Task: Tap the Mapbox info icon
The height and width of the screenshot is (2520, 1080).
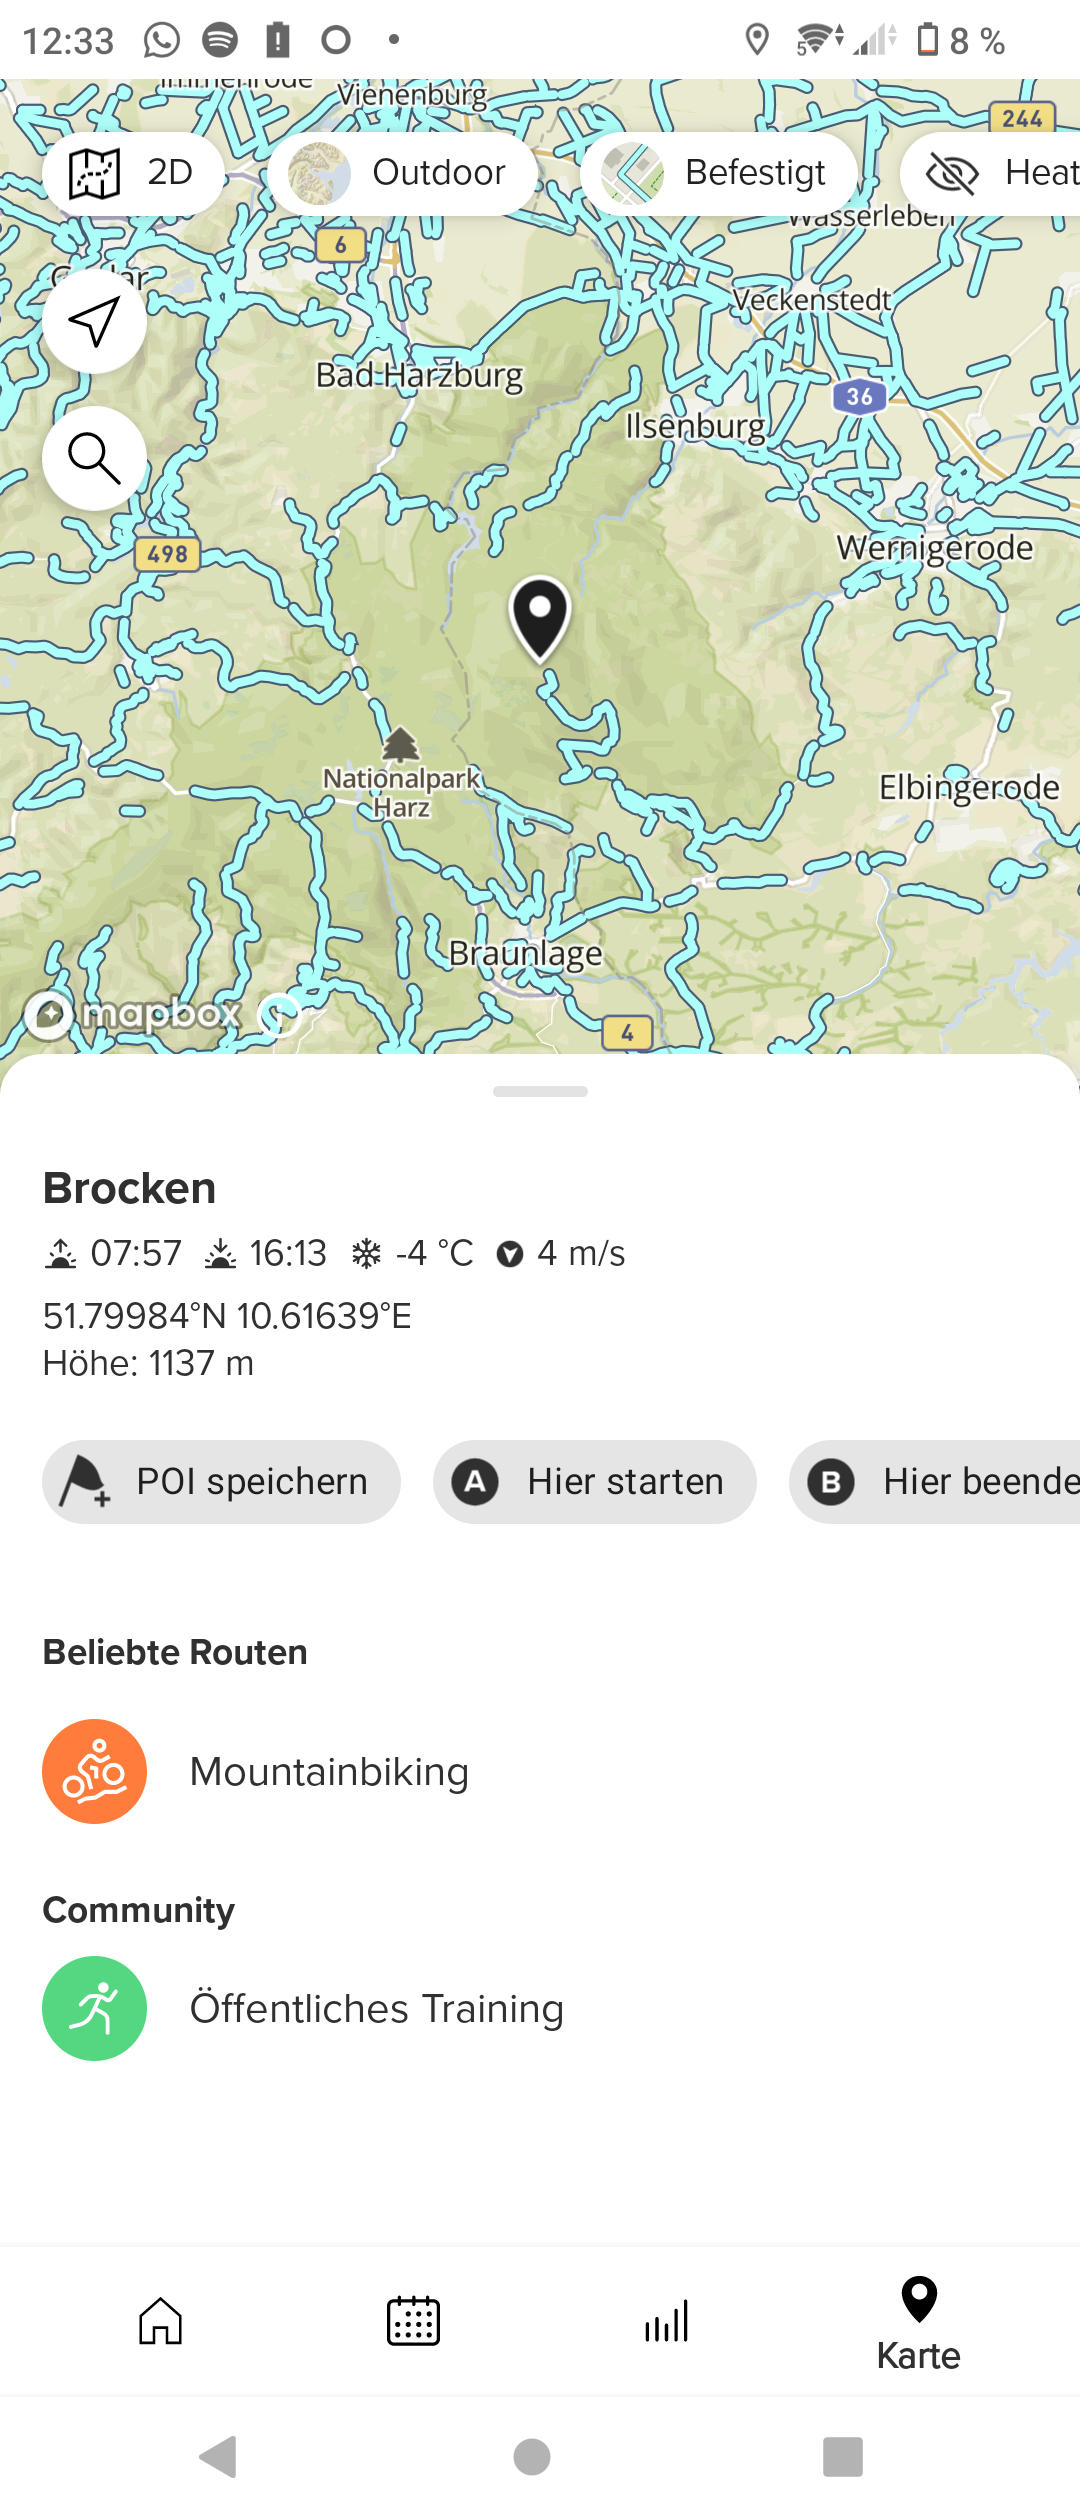Action: (x=280, y=1015)
